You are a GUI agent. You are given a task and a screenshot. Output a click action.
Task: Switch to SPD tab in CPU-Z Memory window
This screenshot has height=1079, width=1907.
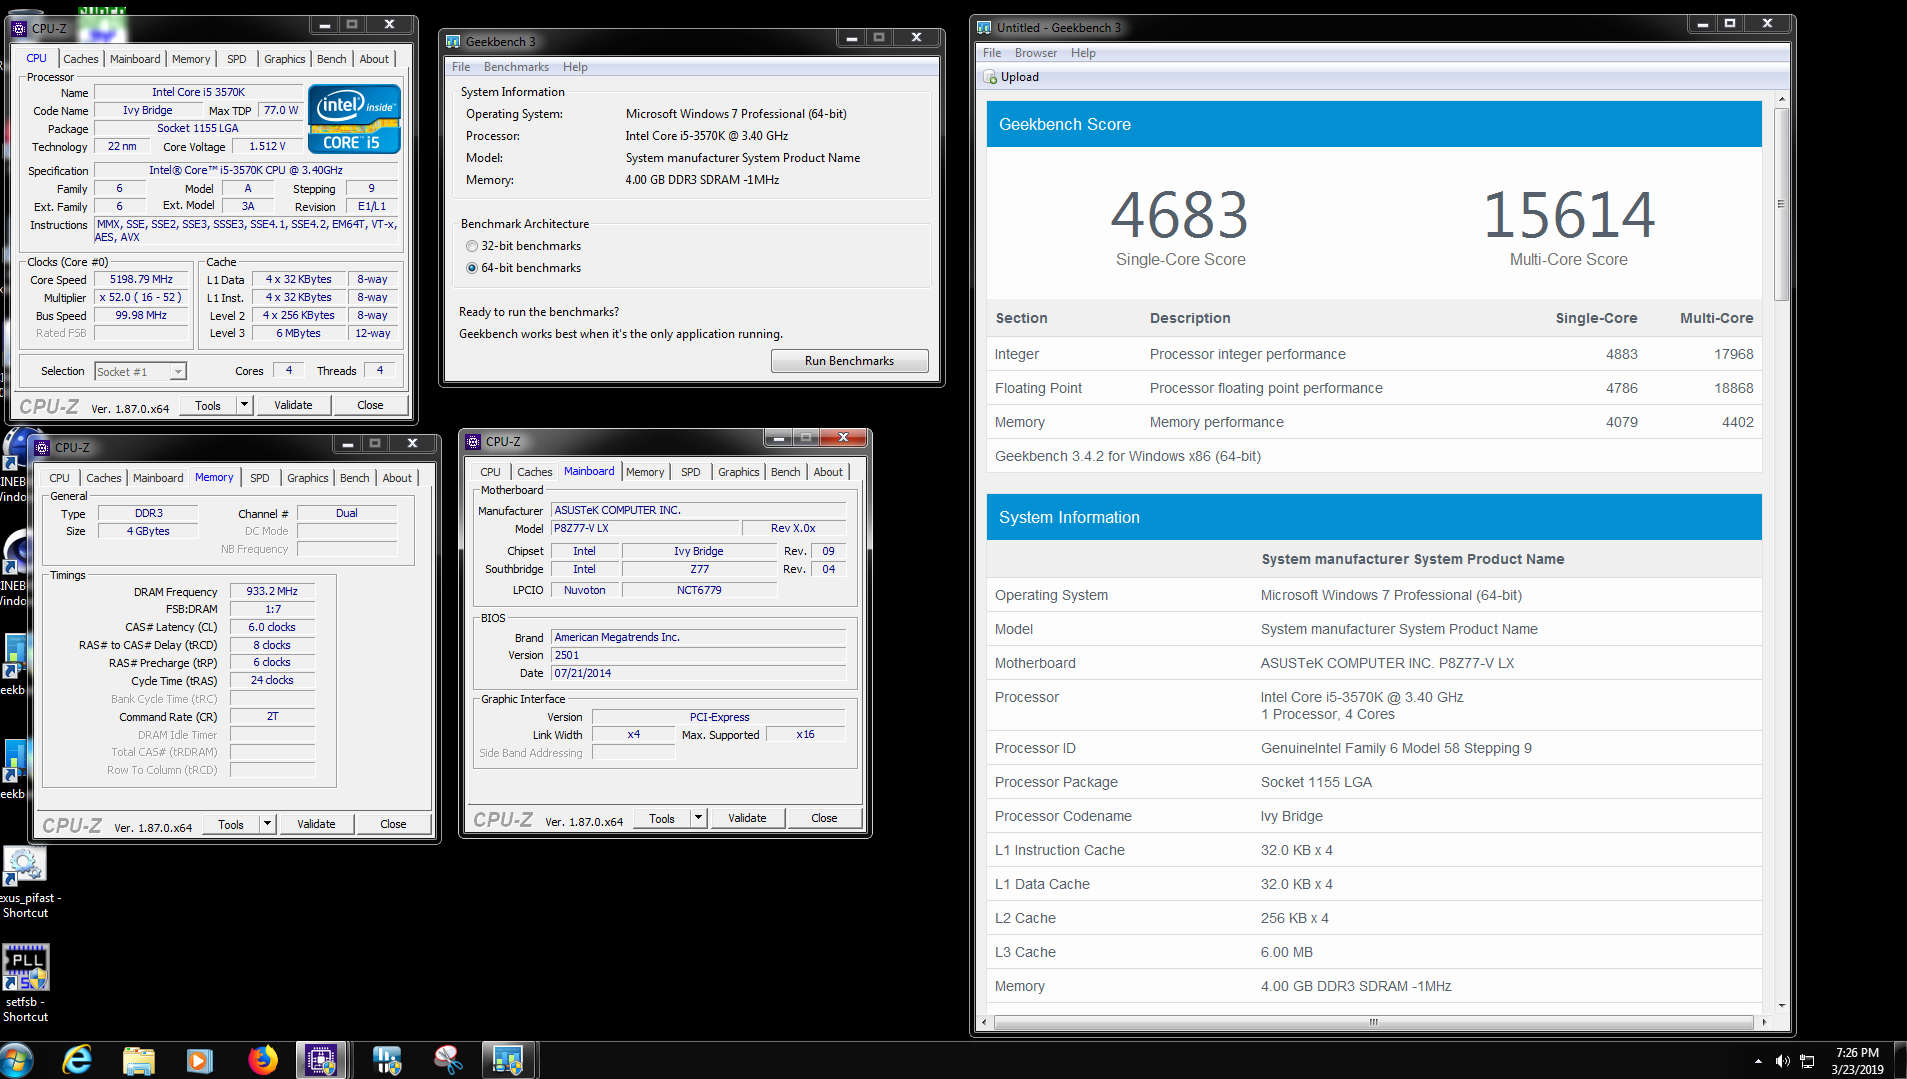click(x=260, y=478)
